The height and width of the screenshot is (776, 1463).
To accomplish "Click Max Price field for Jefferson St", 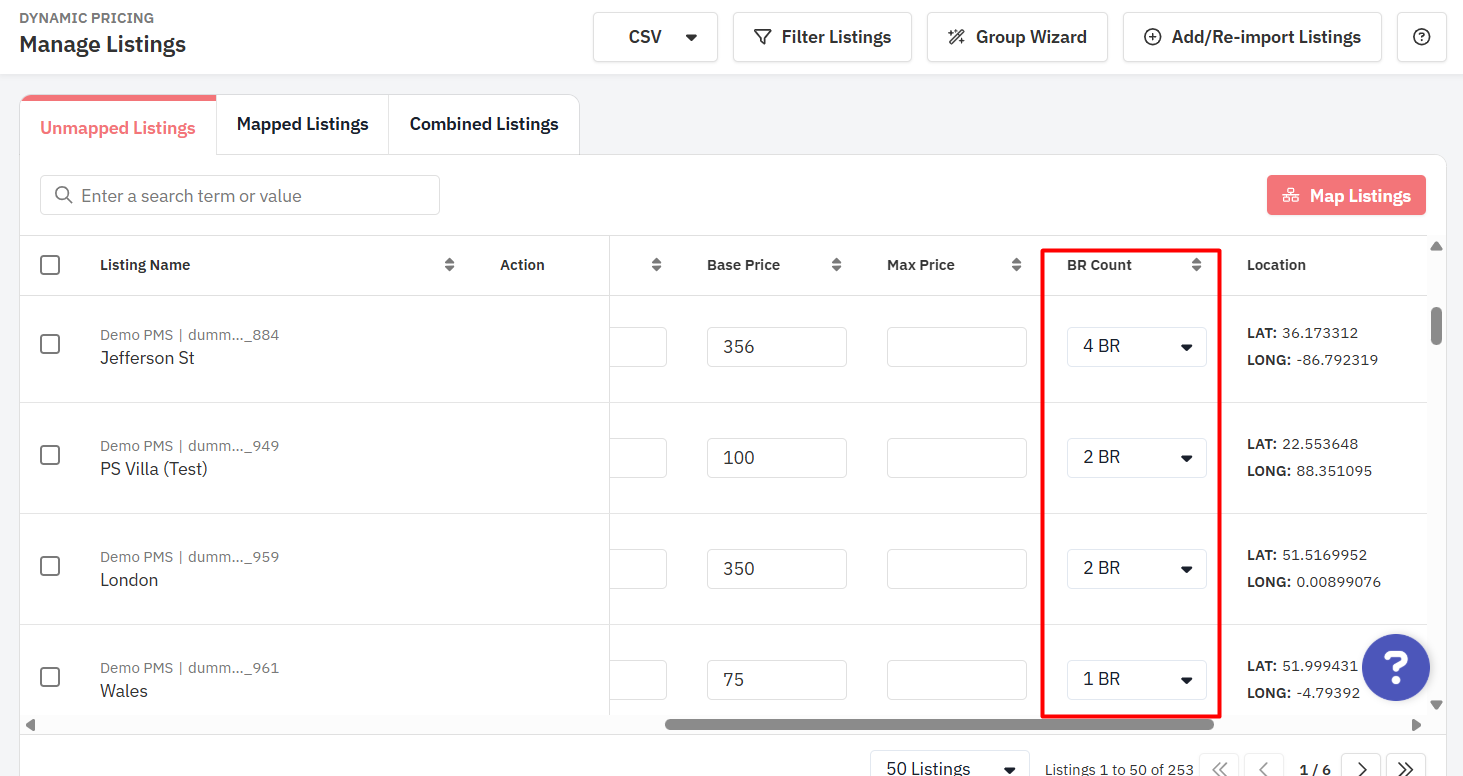I will [957, 347].
